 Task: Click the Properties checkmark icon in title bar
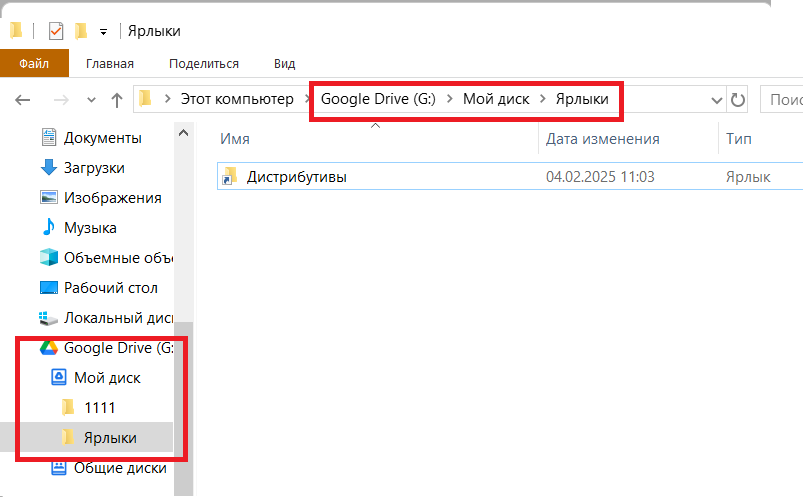point(56,31)
